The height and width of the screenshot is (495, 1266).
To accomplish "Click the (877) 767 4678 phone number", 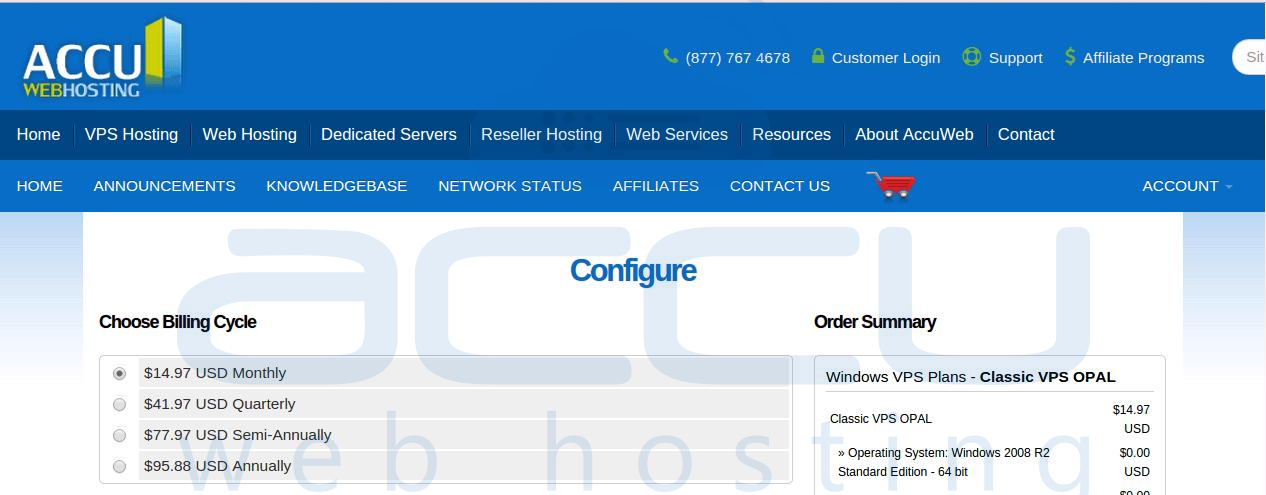I will (x=738, y=58).
